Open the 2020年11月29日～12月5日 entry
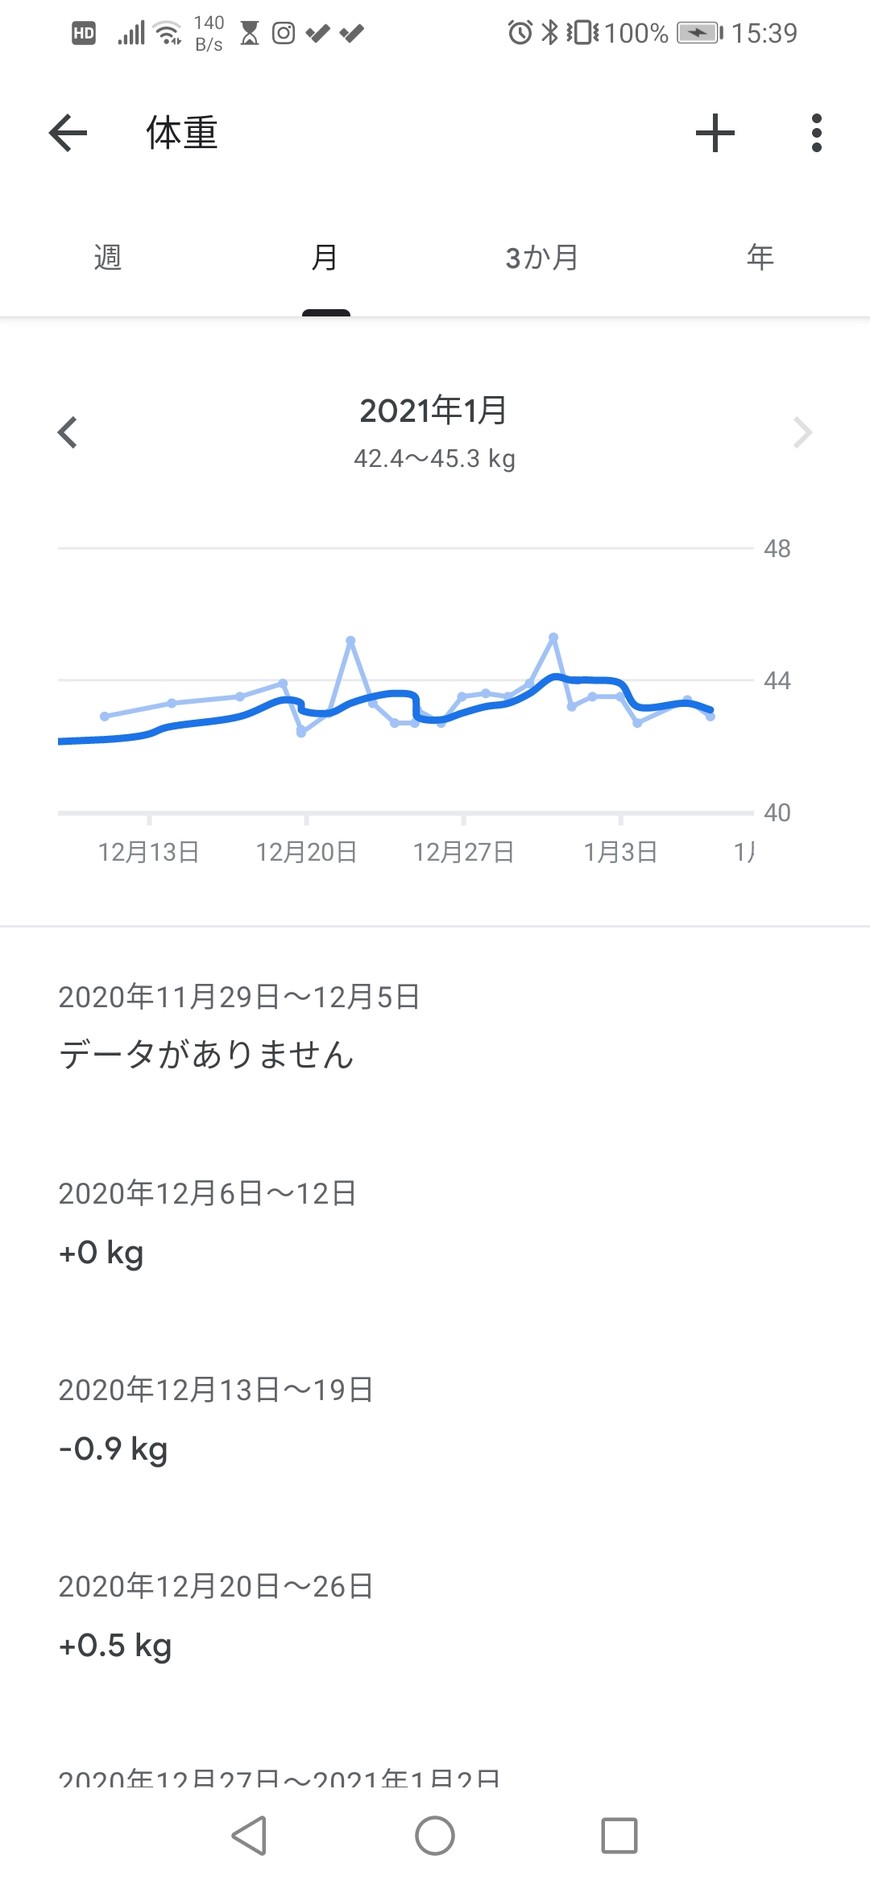870x1884 pixels. tap(240, 1025)
